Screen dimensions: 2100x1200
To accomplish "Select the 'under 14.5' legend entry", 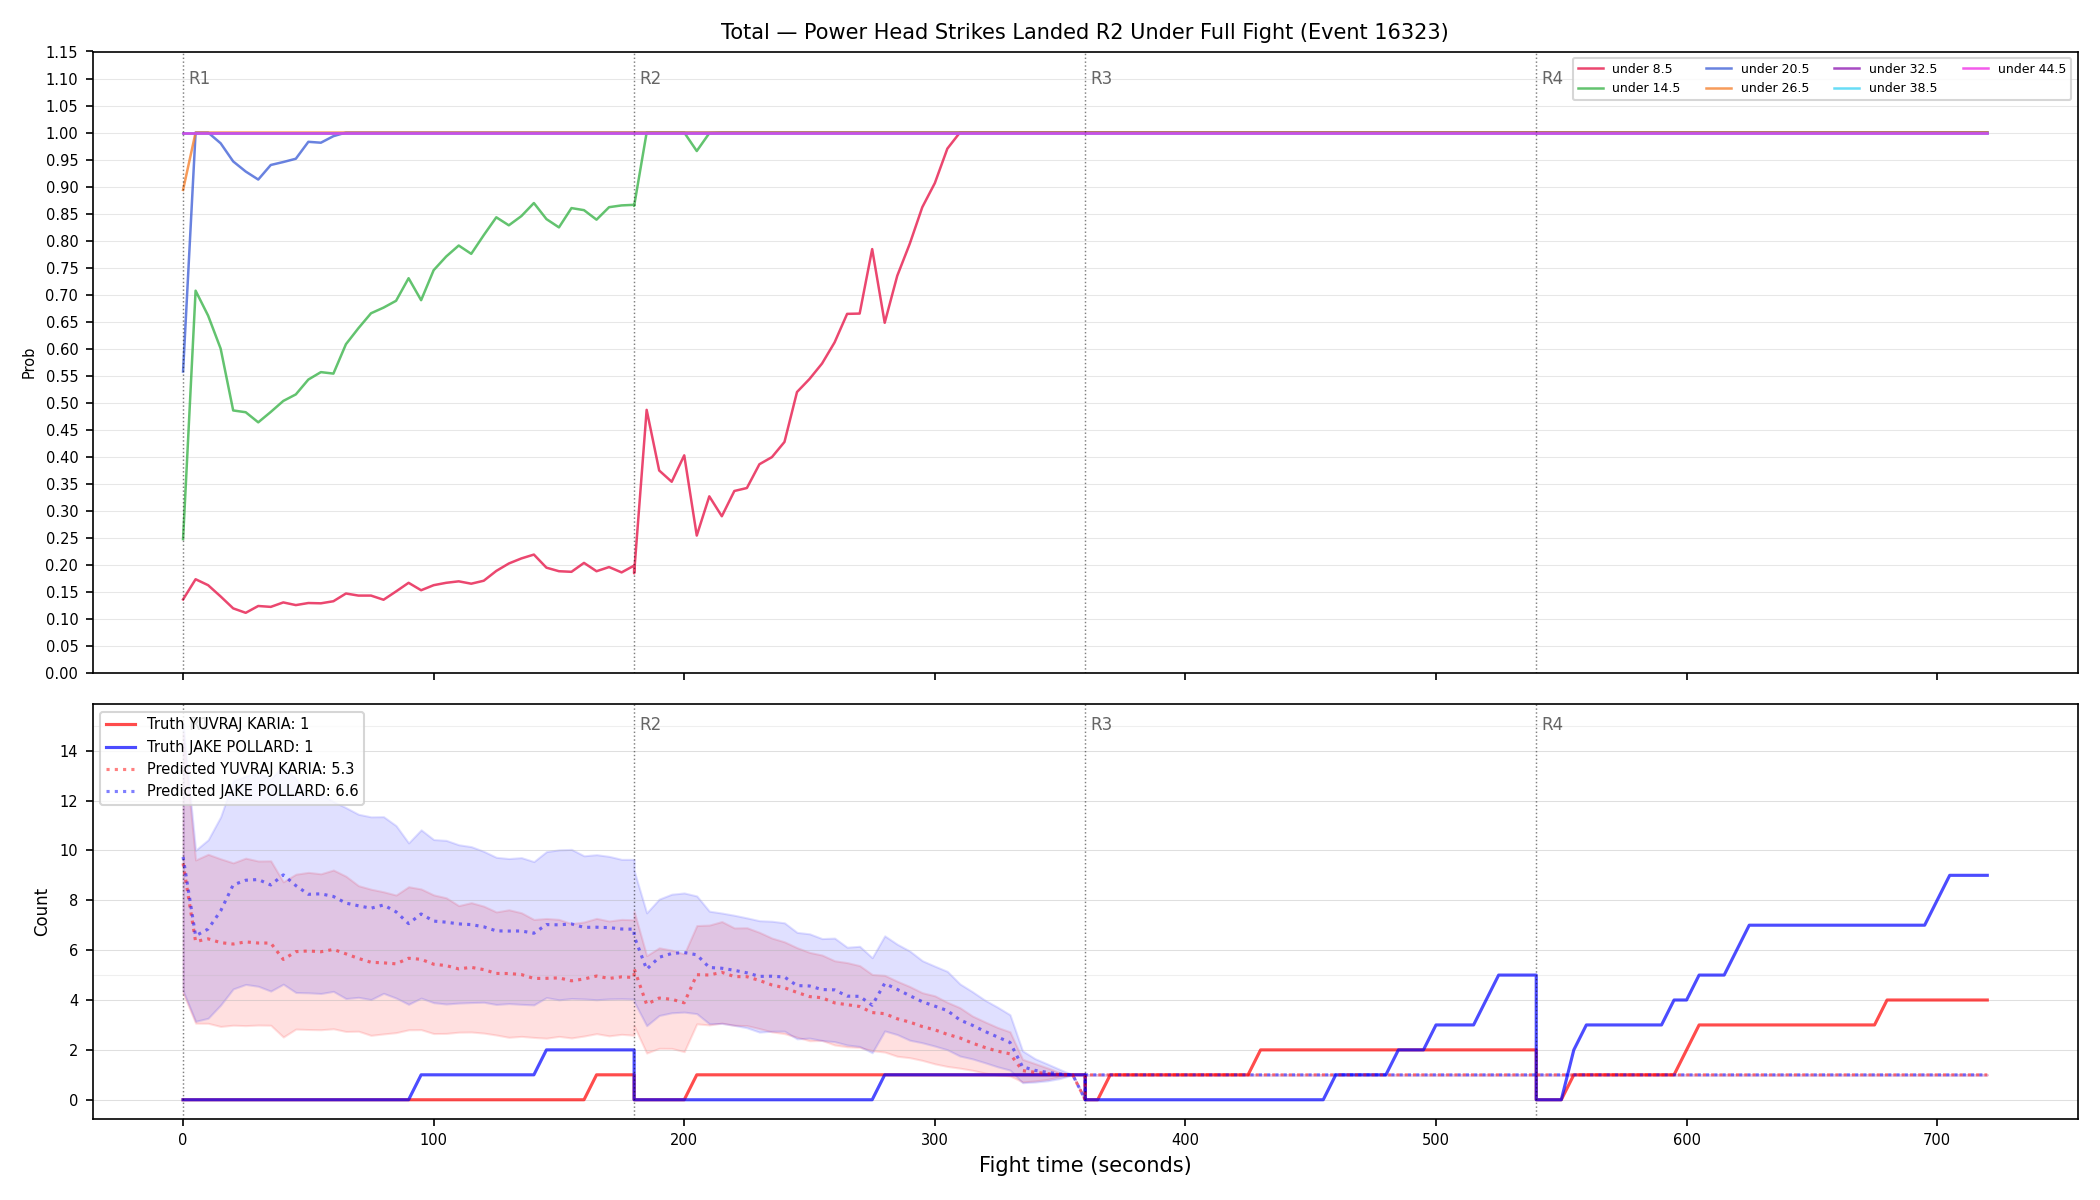I will [1629, 88].
